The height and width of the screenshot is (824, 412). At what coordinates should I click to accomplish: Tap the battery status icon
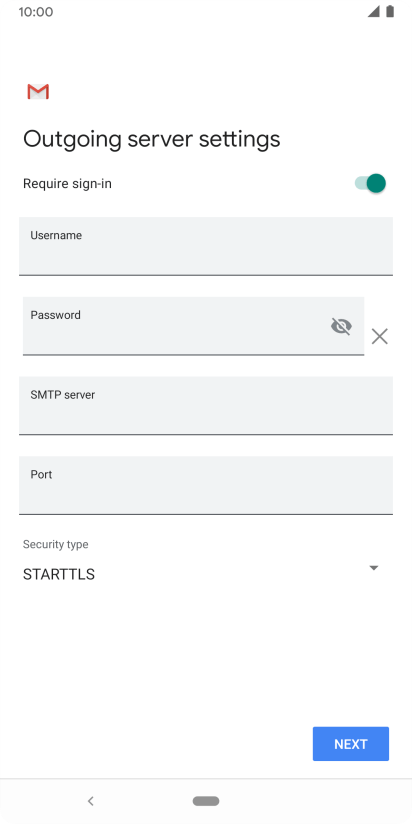(x=390, y=12)
